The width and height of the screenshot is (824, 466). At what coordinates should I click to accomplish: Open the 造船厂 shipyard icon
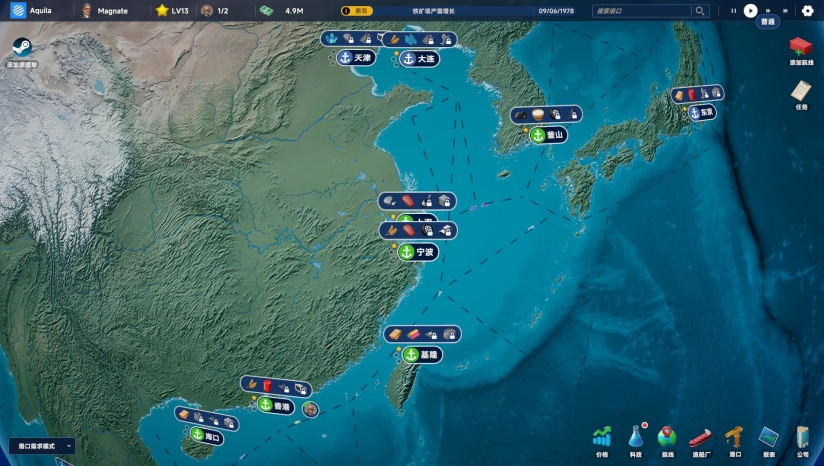pyautogui.click(x=701, y=437)
